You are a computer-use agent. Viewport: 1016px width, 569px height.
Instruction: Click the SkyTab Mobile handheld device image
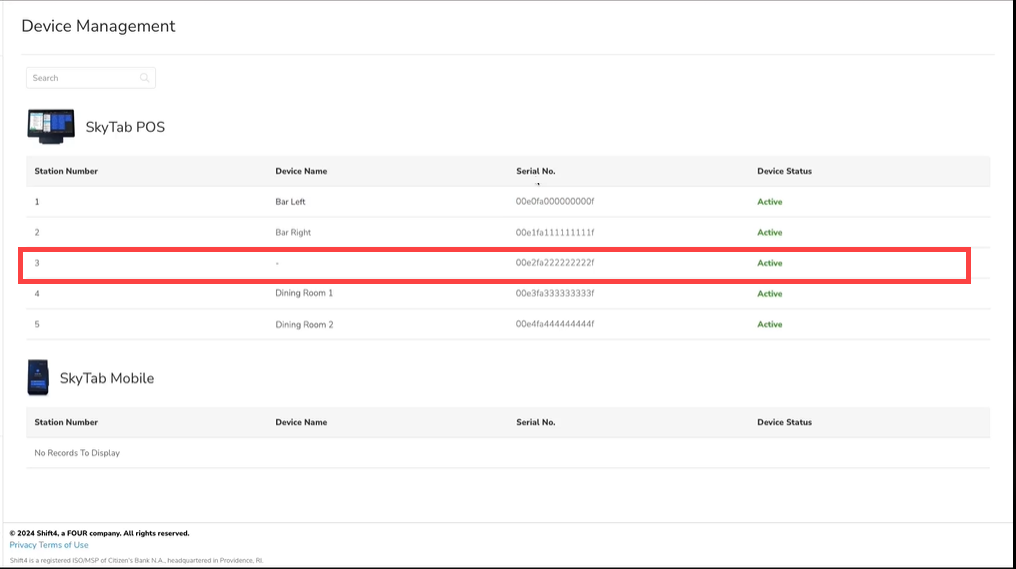[x=38, y=377]
